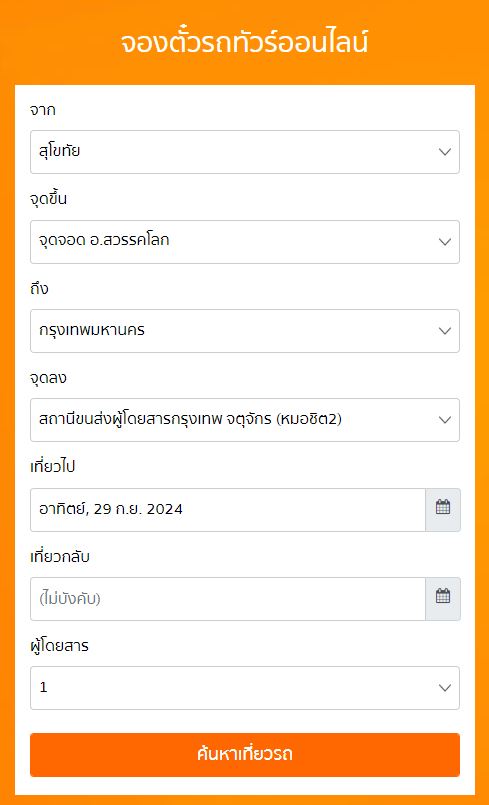Click the chevron arrow beside กรุงเทพมหานคร

[445, 331]
